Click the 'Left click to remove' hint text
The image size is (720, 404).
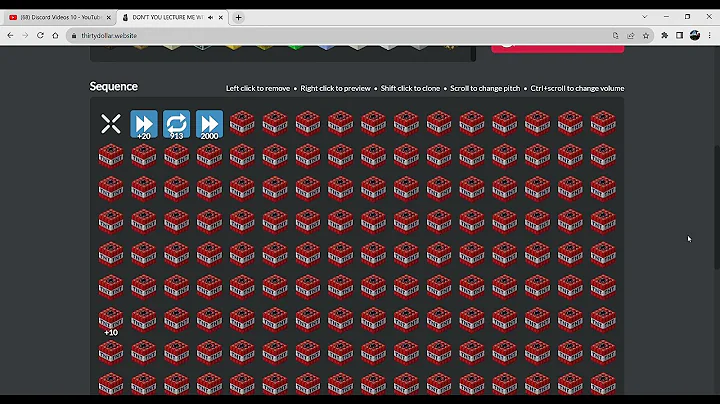[x=258, y=88]
